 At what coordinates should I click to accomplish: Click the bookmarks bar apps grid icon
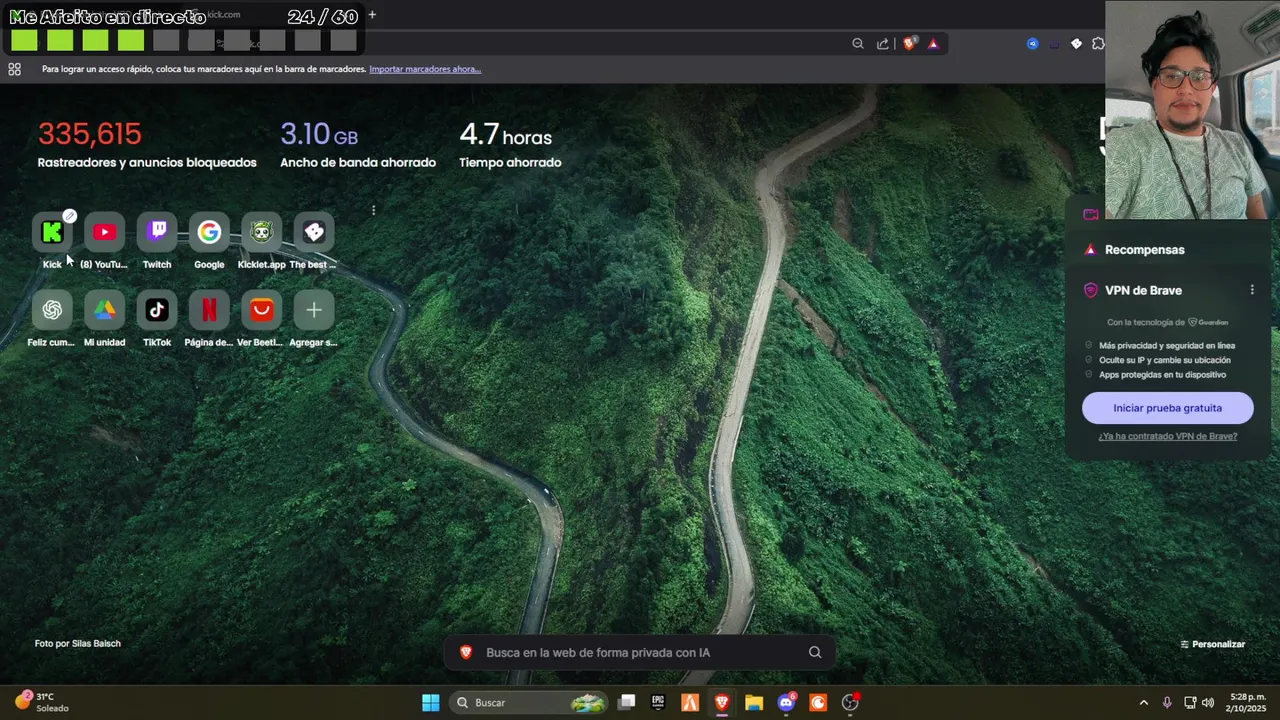pyautogui.click(x=14, y=69)
